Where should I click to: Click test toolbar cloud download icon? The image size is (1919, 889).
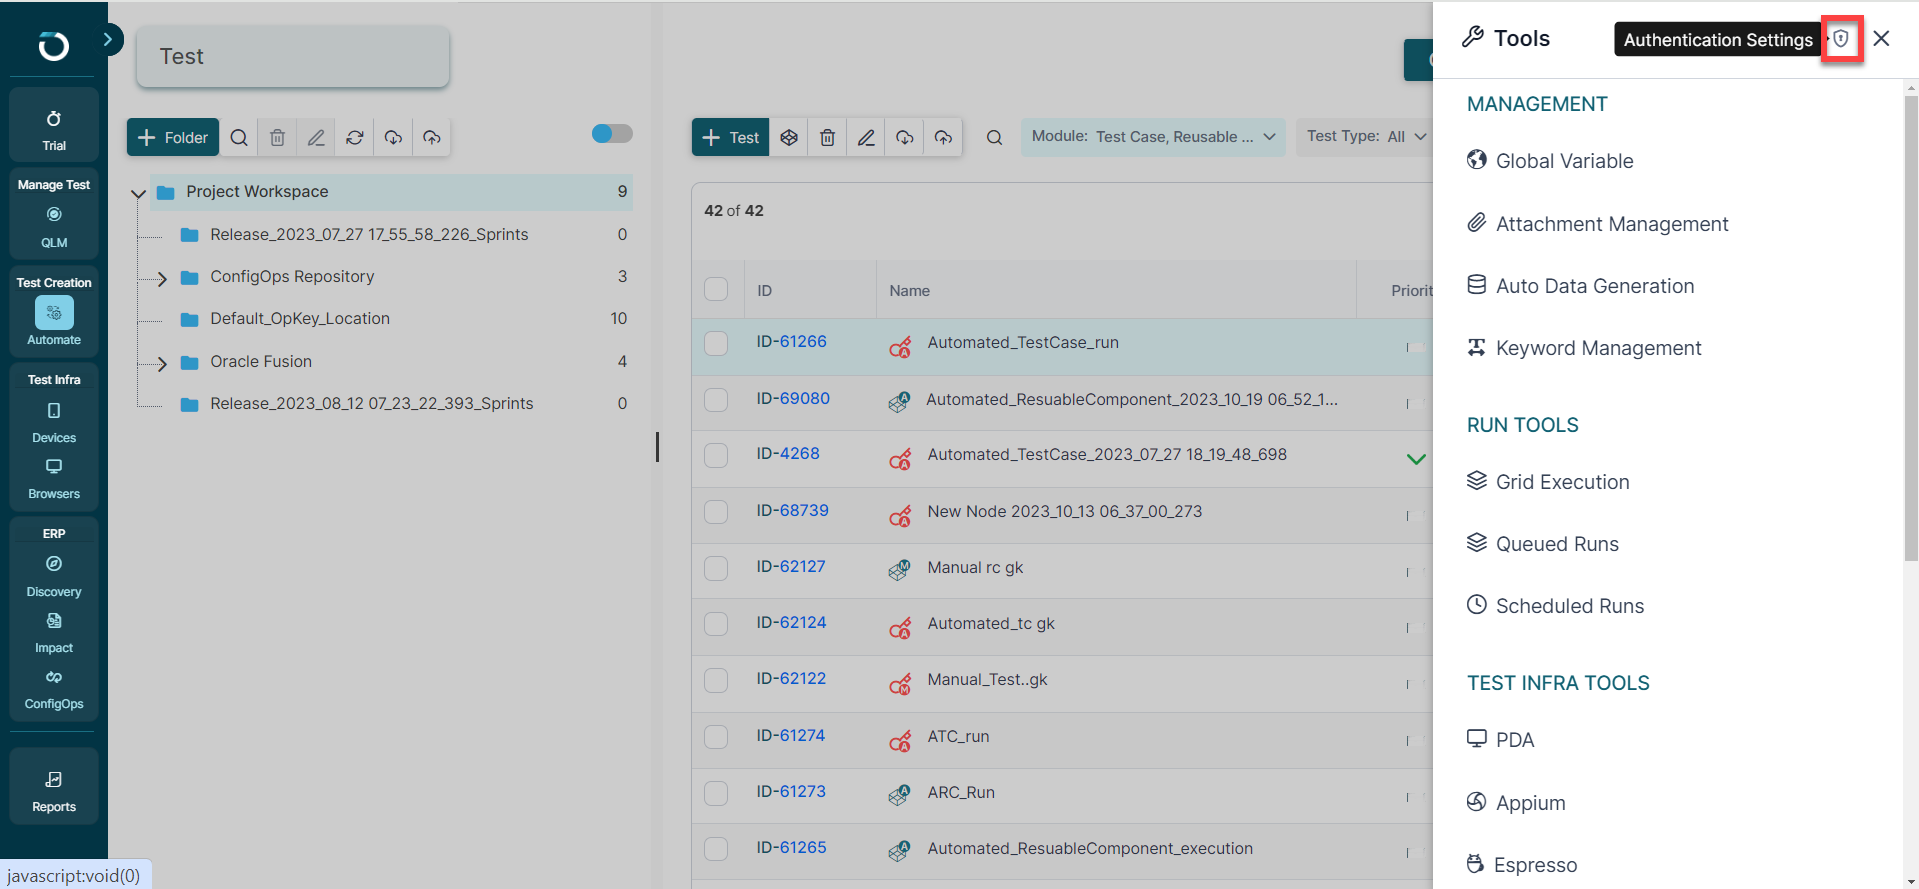pyautogui.click(x=905, y=137)
